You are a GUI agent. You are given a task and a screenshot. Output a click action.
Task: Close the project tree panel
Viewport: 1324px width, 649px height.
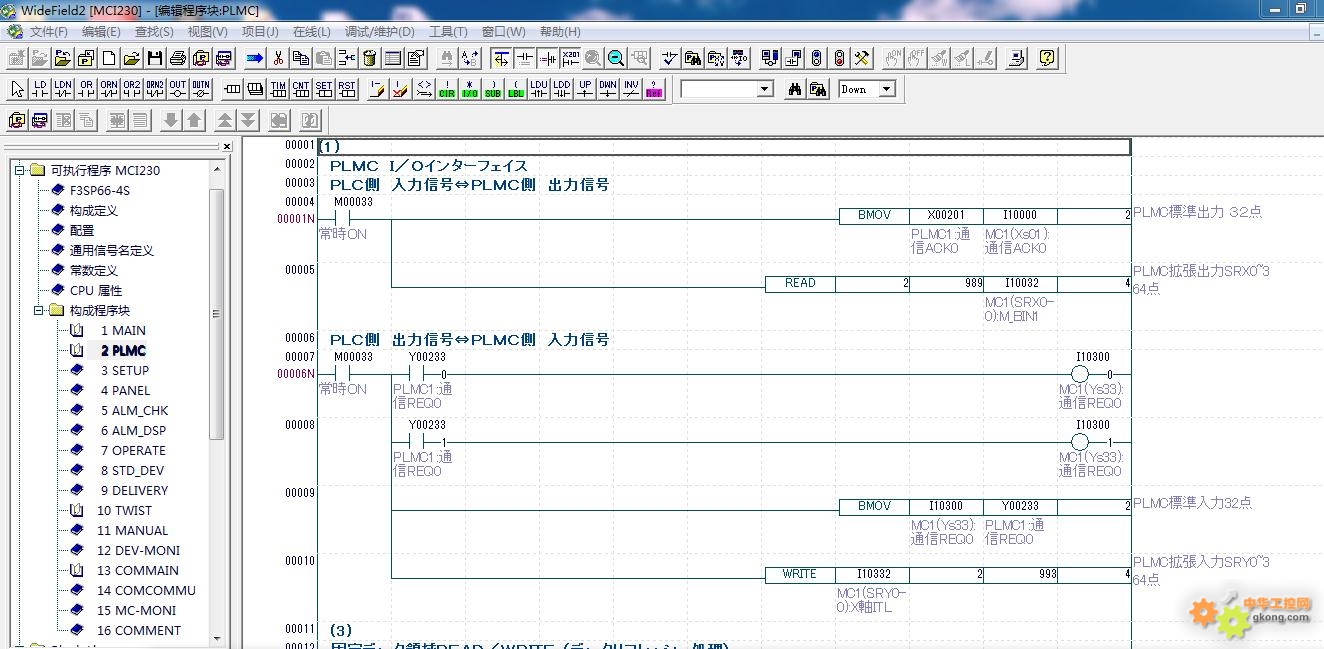tap(227, 146)
